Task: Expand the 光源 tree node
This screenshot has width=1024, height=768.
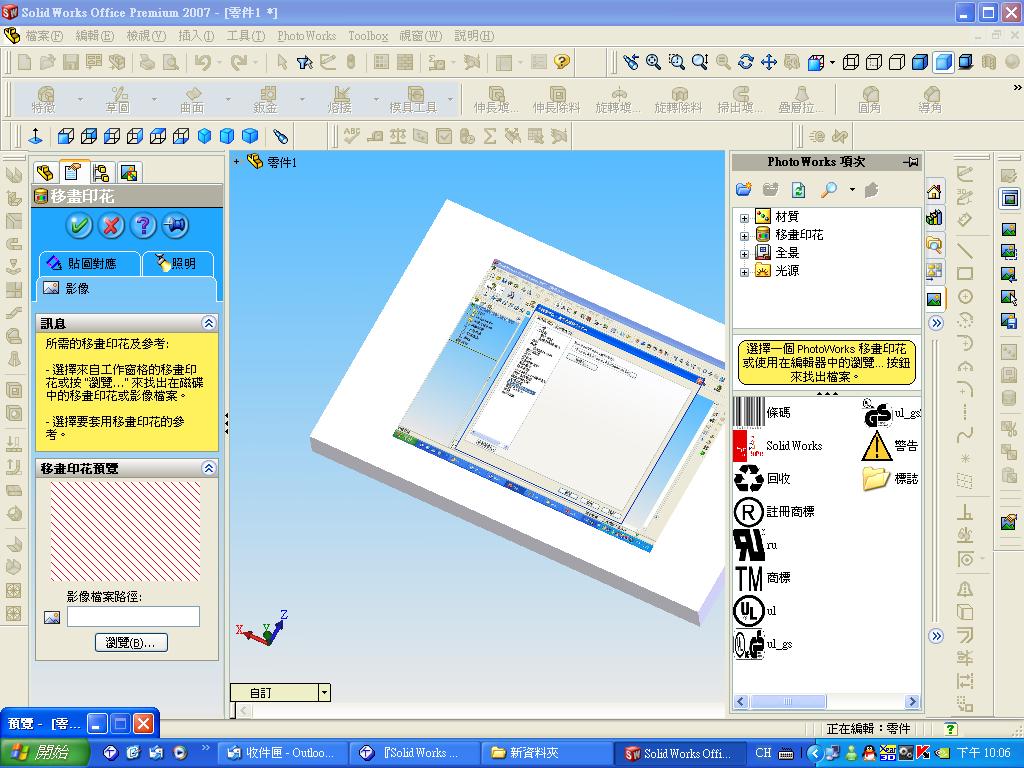Action: [744, 272]
